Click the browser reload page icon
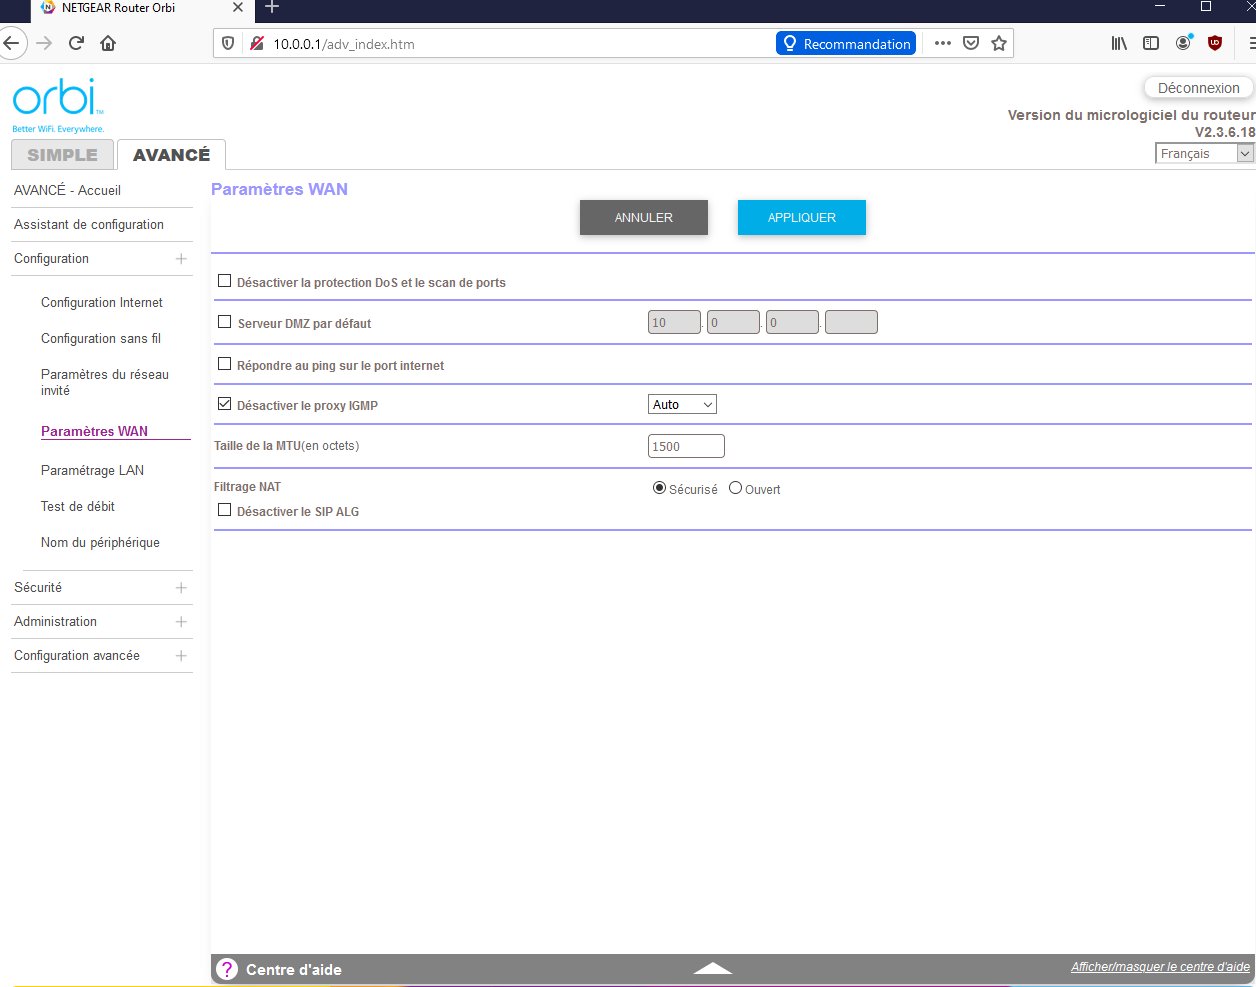This screenshot has width=1256, height=987. pyautogui.click(x=76, y=43)
